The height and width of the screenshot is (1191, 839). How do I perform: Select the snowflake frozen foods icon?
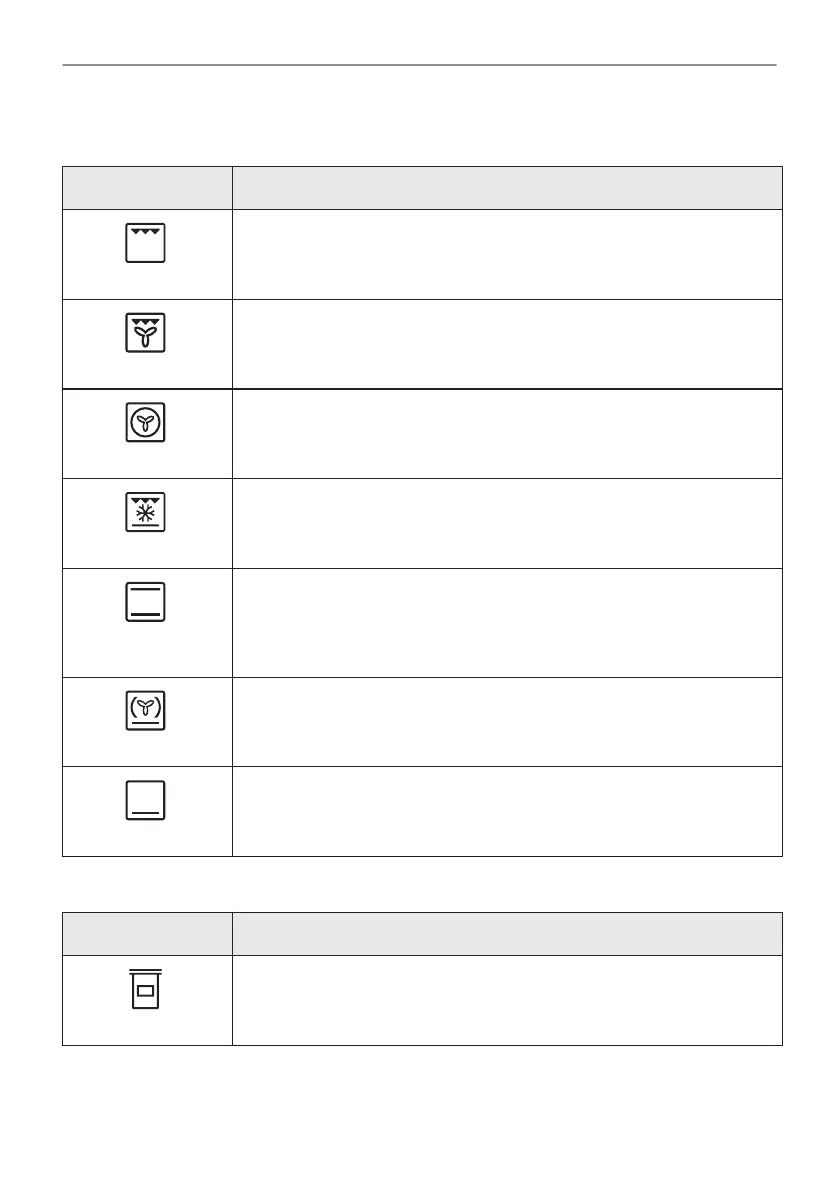pyautogui.click(x=145, y=512)
